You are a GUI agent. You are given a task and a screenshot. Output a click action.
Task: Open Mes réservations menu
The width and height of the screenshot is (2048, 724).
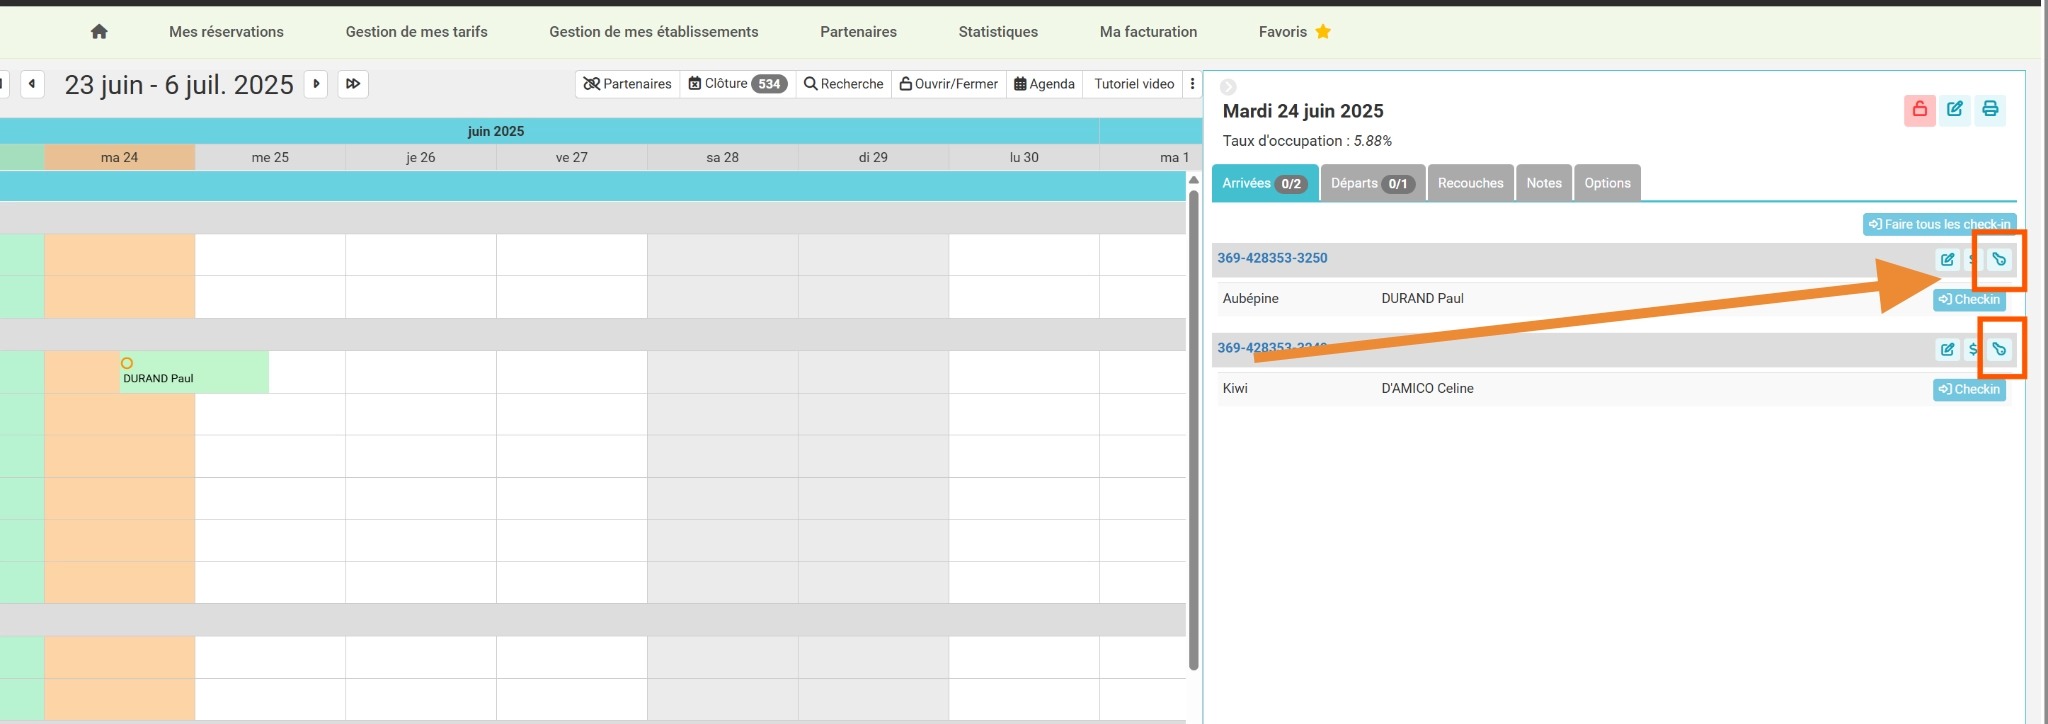point(226,32)
